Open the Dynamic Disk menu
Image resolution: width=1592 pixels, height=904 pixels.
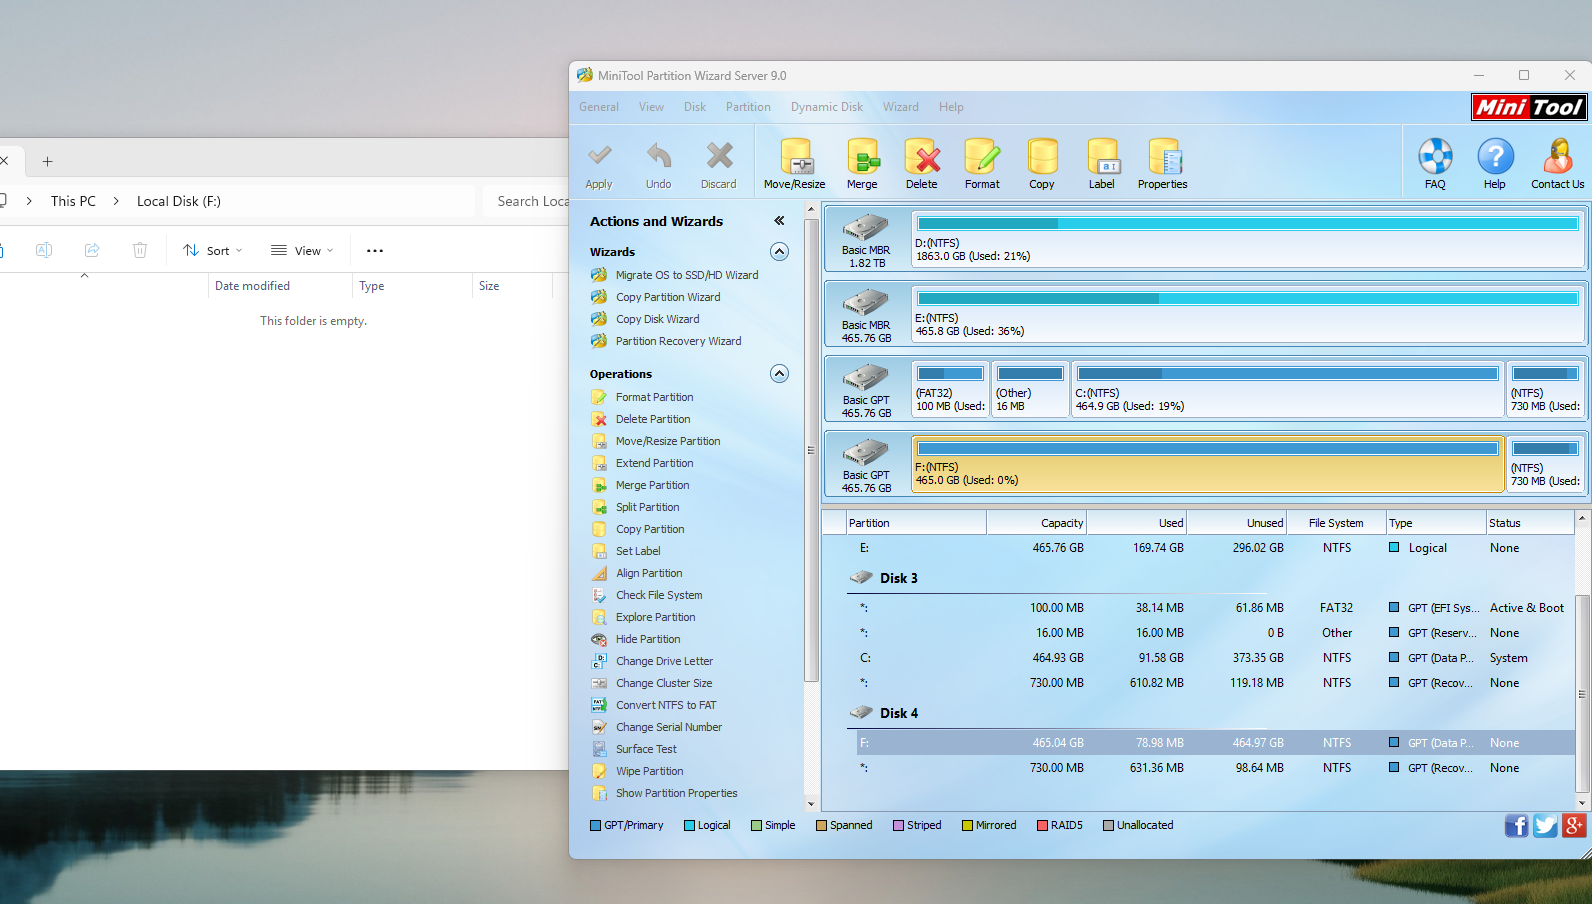(x=826, y=107)
